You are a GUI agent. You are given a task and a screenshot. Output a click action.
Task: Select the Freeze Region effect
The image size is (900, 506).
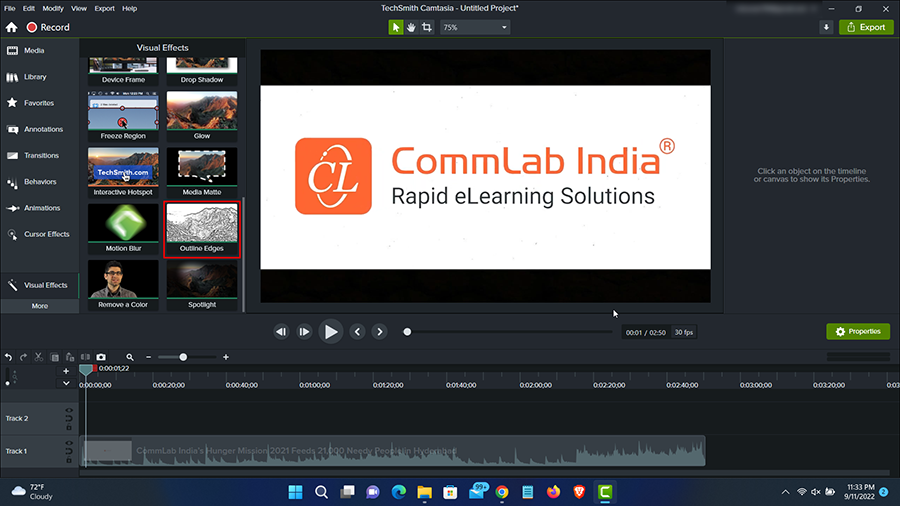(x=123, y=116)
